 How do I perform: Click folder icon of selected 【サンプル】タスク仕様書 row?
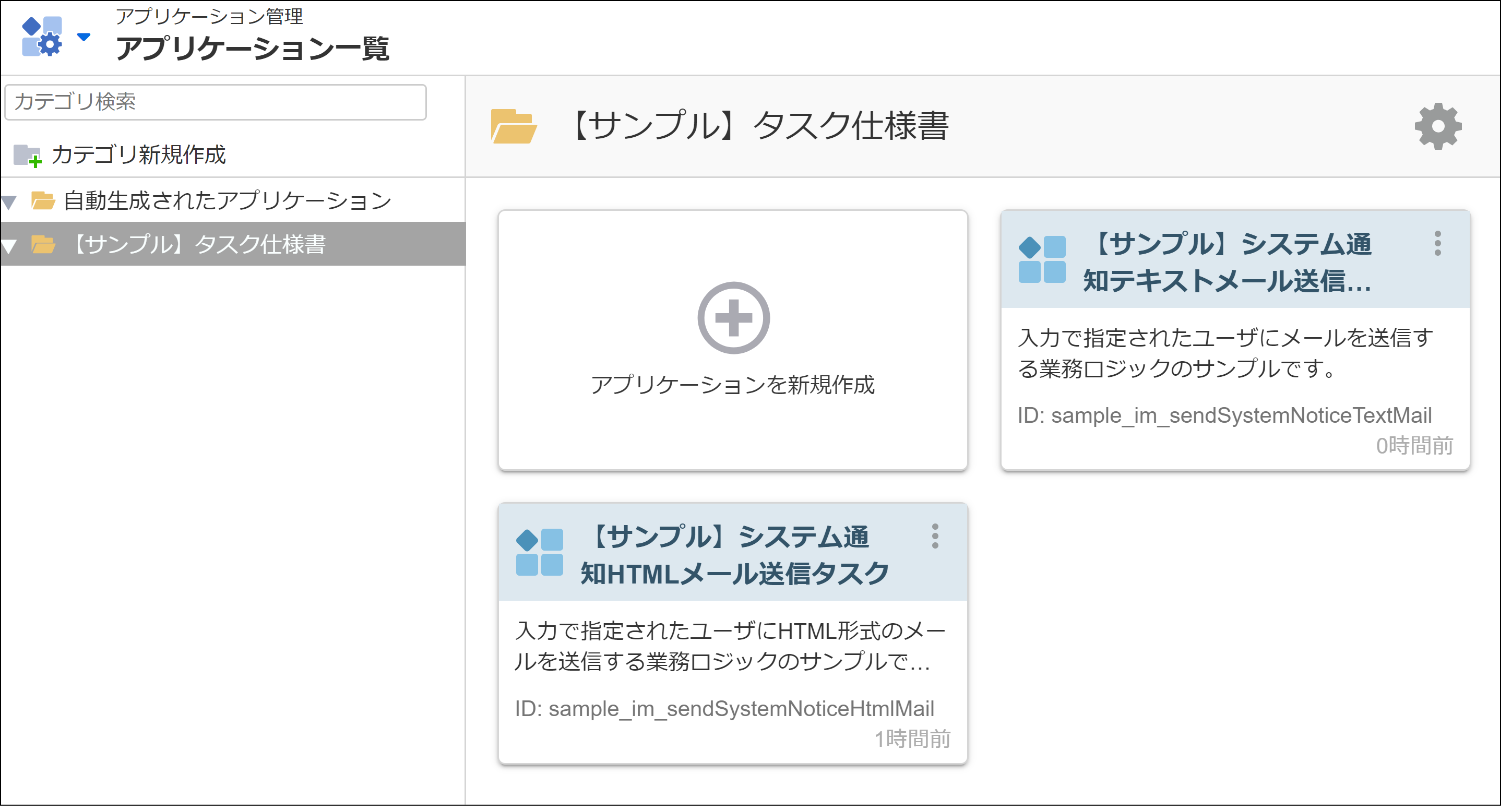click(43, 244)
